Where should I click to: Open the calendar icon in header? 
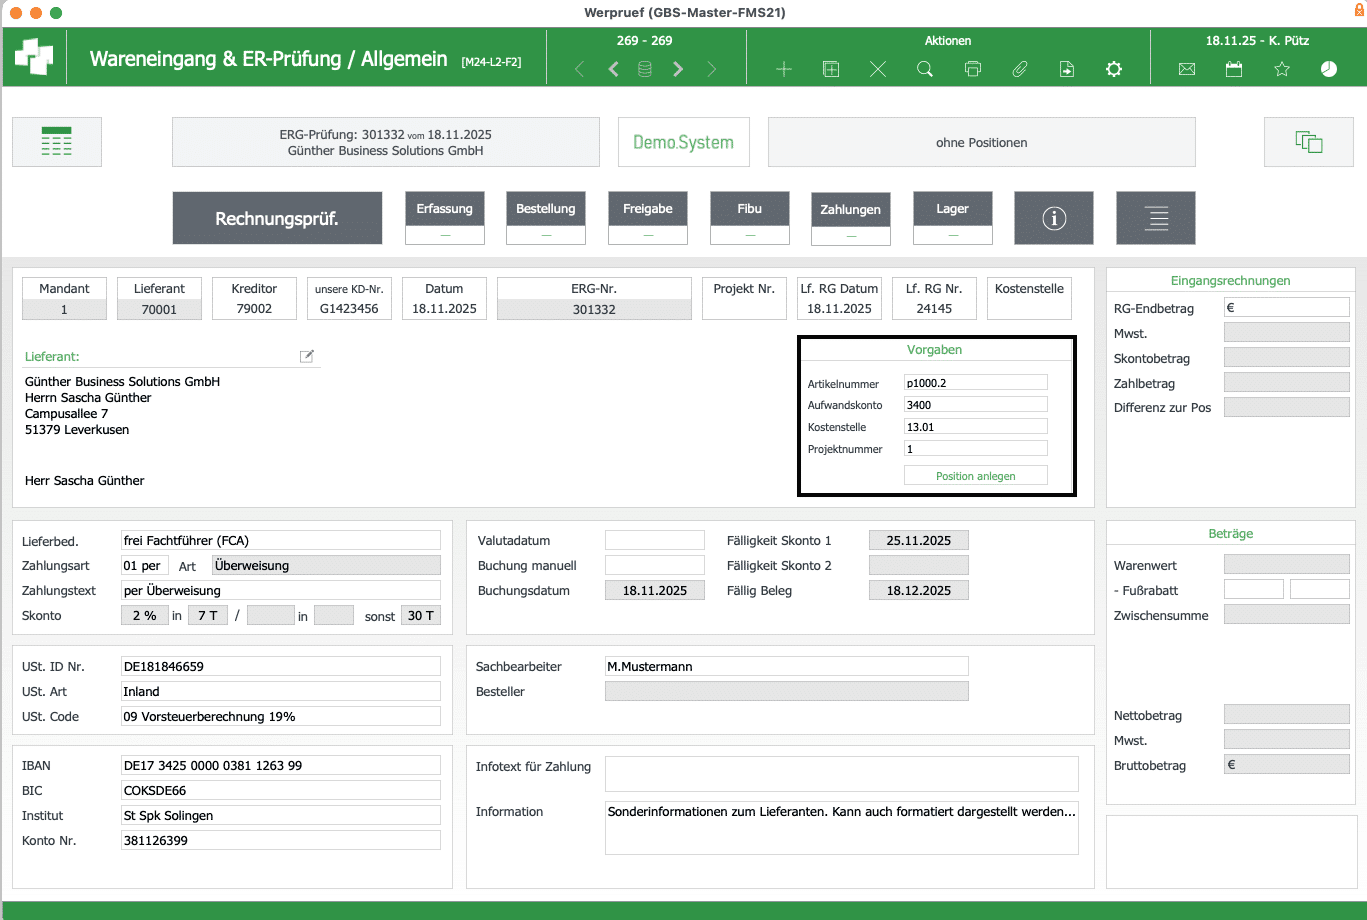pyautogui.click(x=1234, y=69)
